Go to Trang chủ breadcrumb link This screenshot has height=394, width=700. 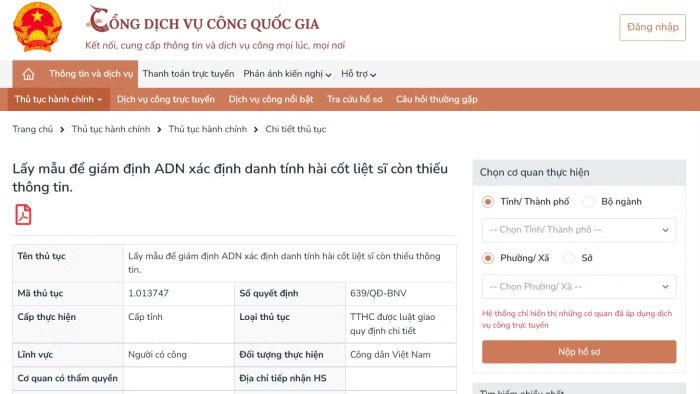(x=33, y=129)
